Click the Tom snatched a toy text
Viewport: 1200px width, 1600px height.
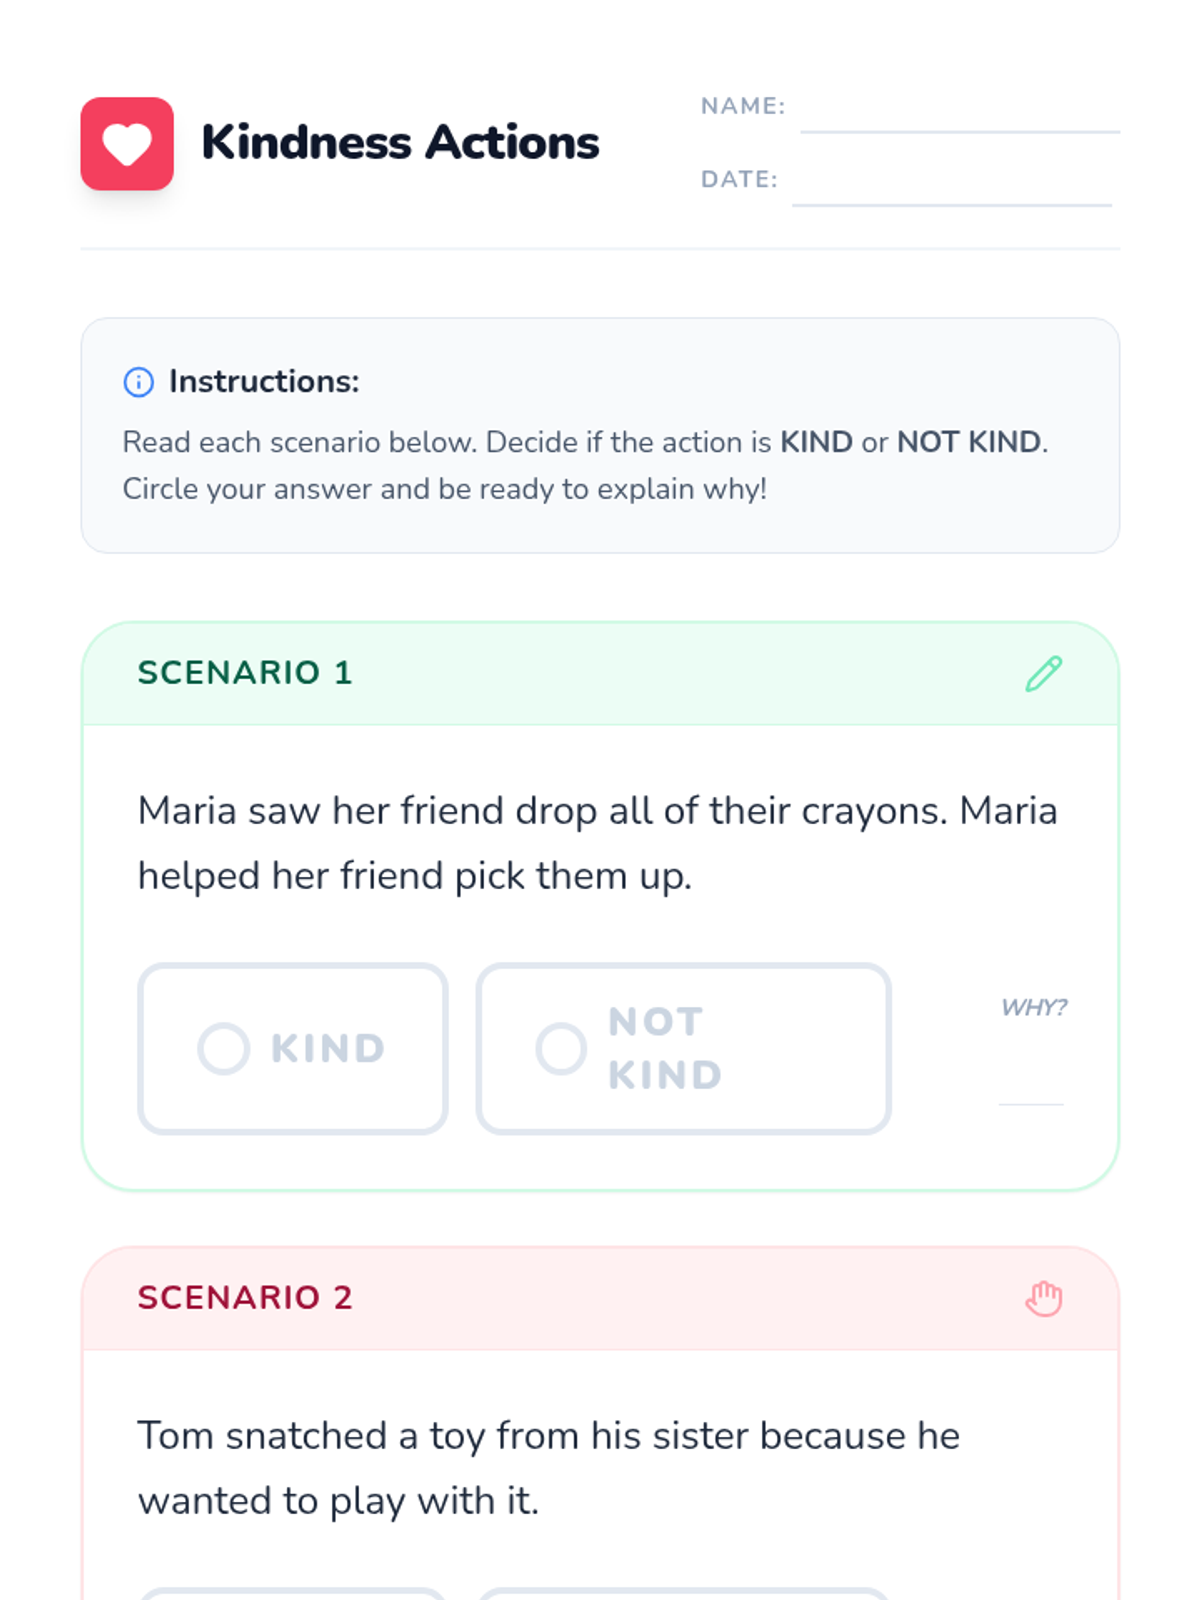pos(548,1468)
